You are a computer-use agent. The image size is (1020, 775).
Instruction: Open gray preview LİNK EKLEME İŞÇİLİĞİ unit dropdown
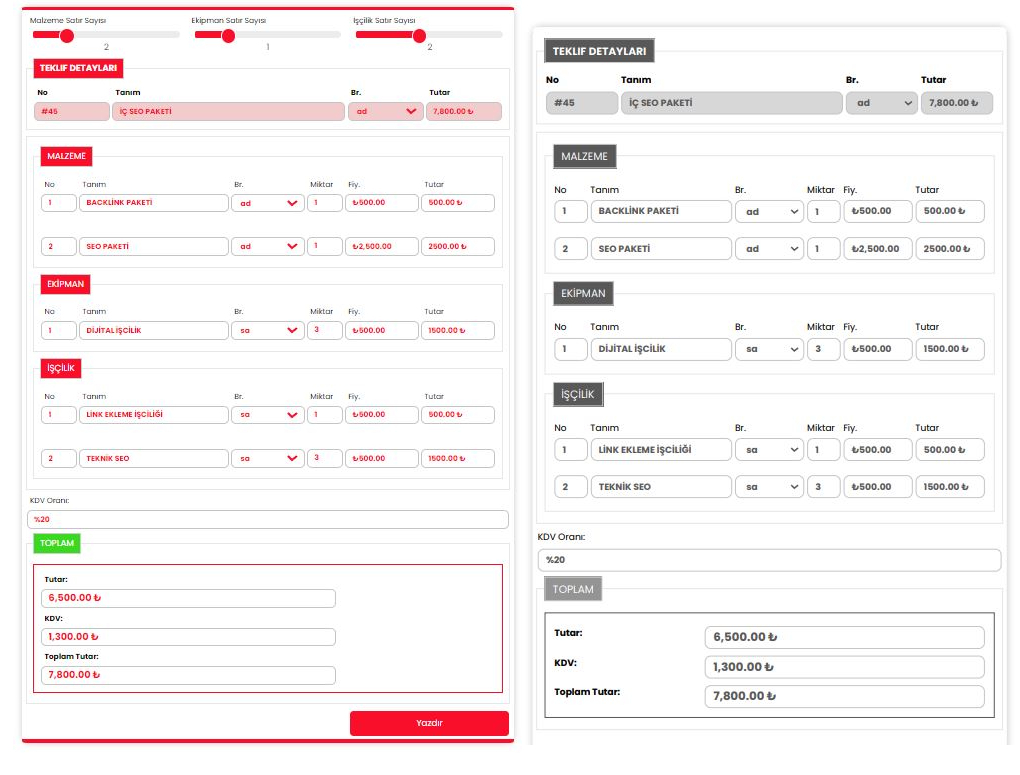point(770,450)
